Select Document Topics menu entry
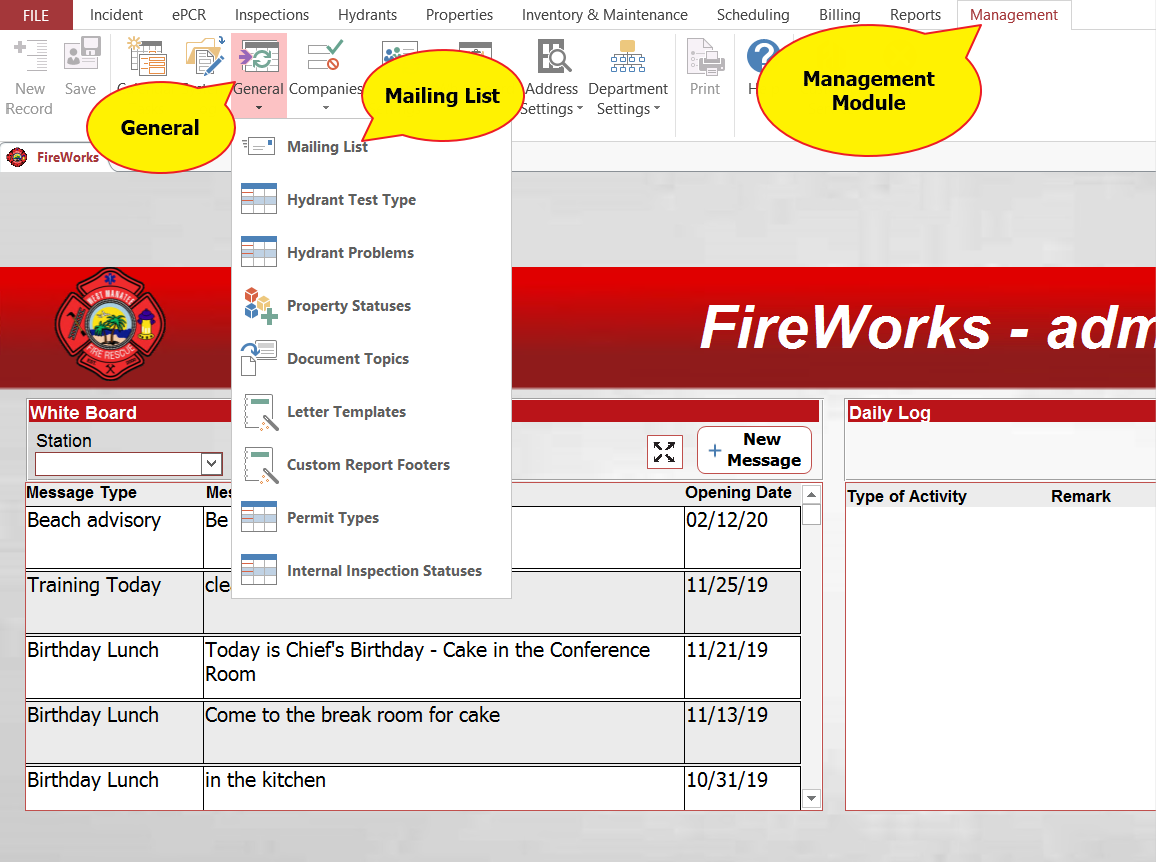The image size is (1156, 862). click(x=372, y=358)
